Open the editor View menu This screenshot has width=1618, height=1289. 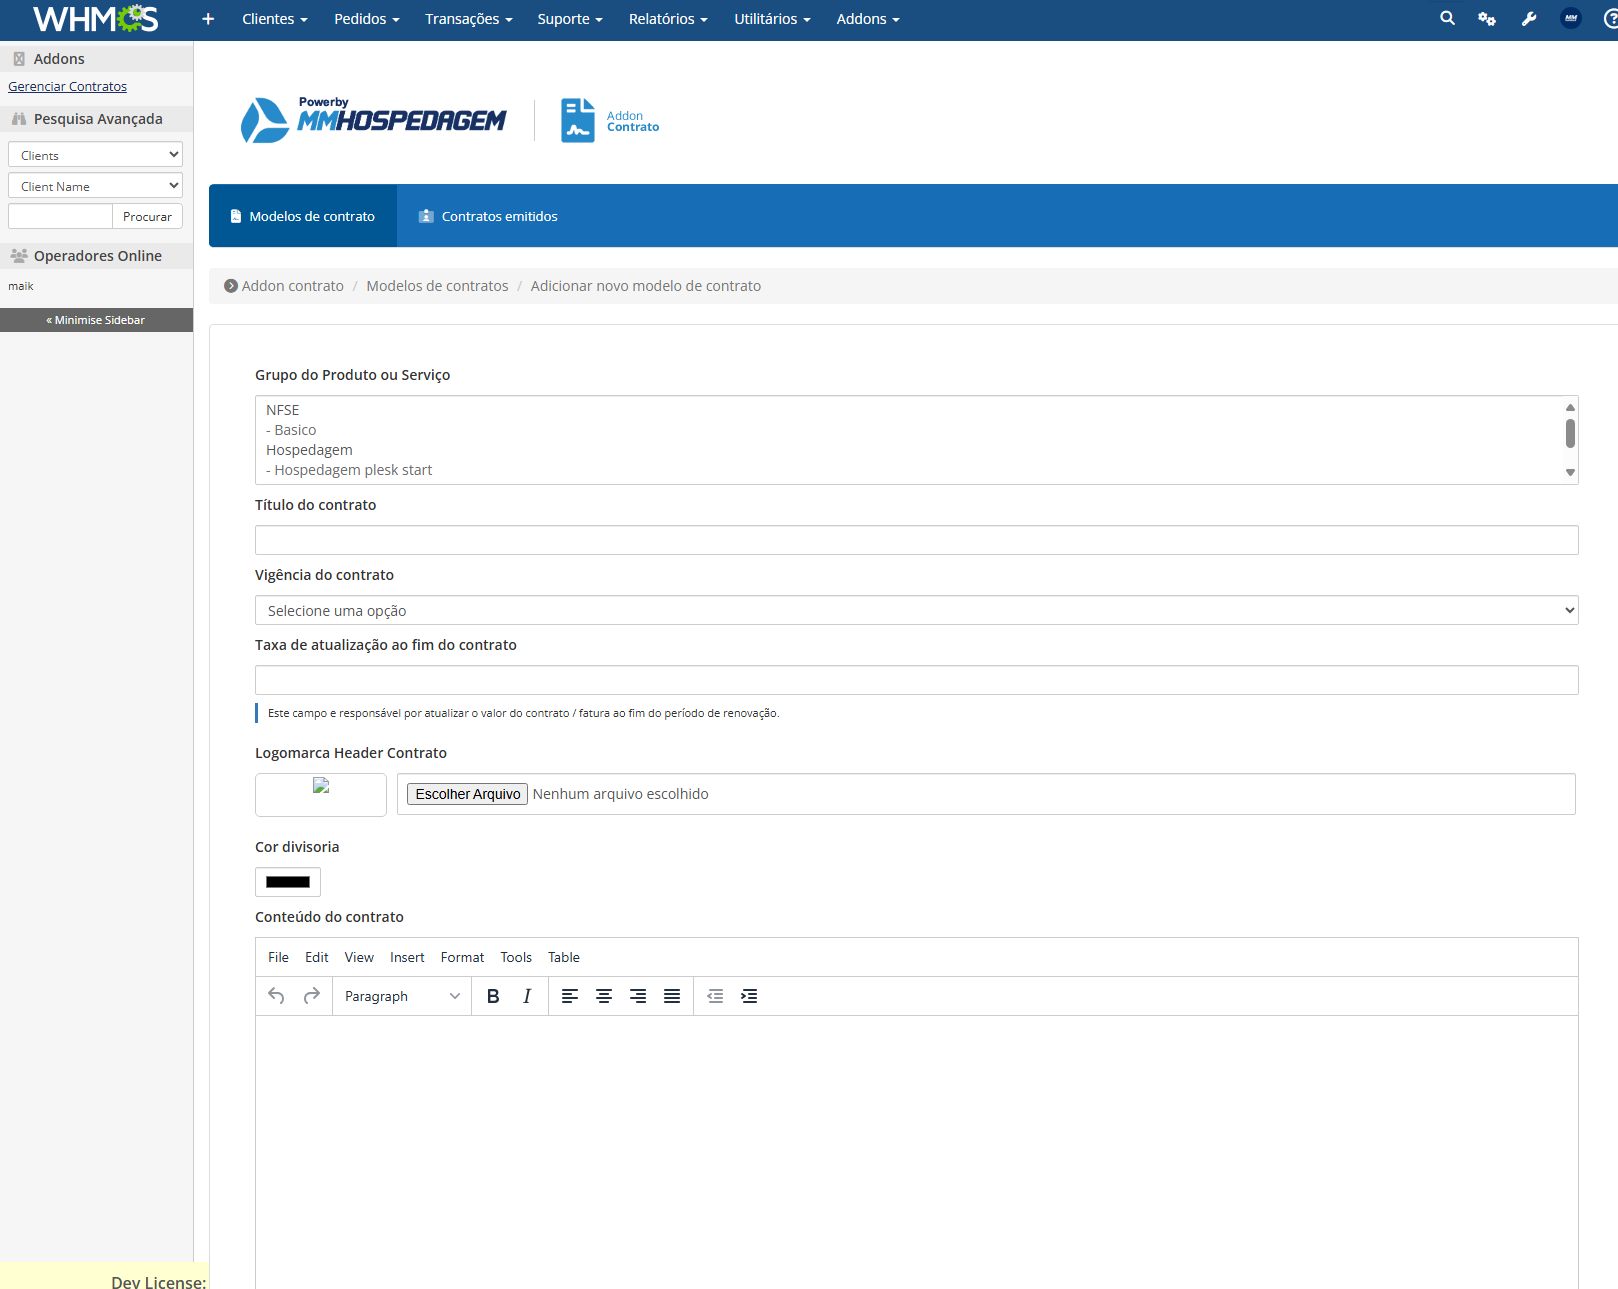point(359,957)
